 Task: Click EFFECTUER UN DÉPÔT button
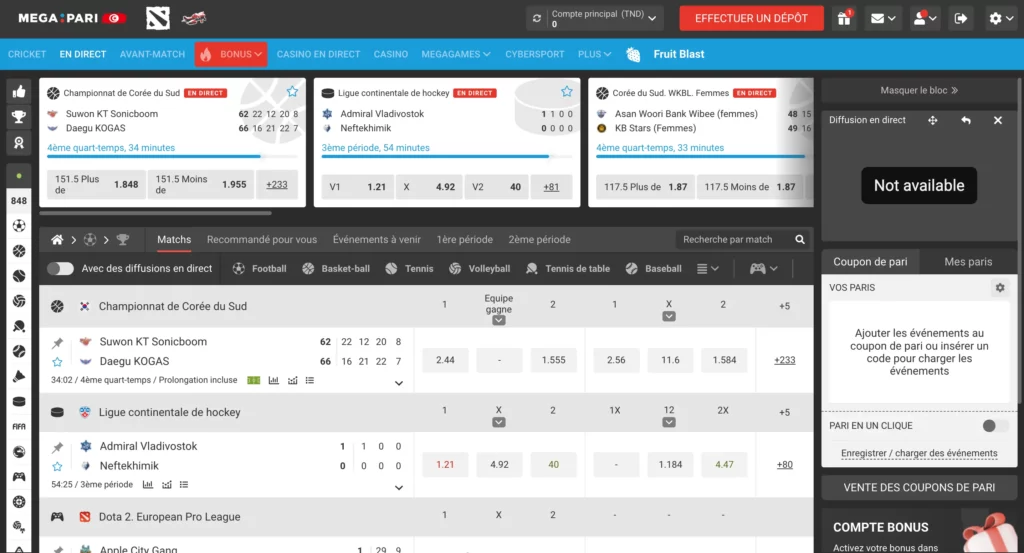tap(751, 18)
